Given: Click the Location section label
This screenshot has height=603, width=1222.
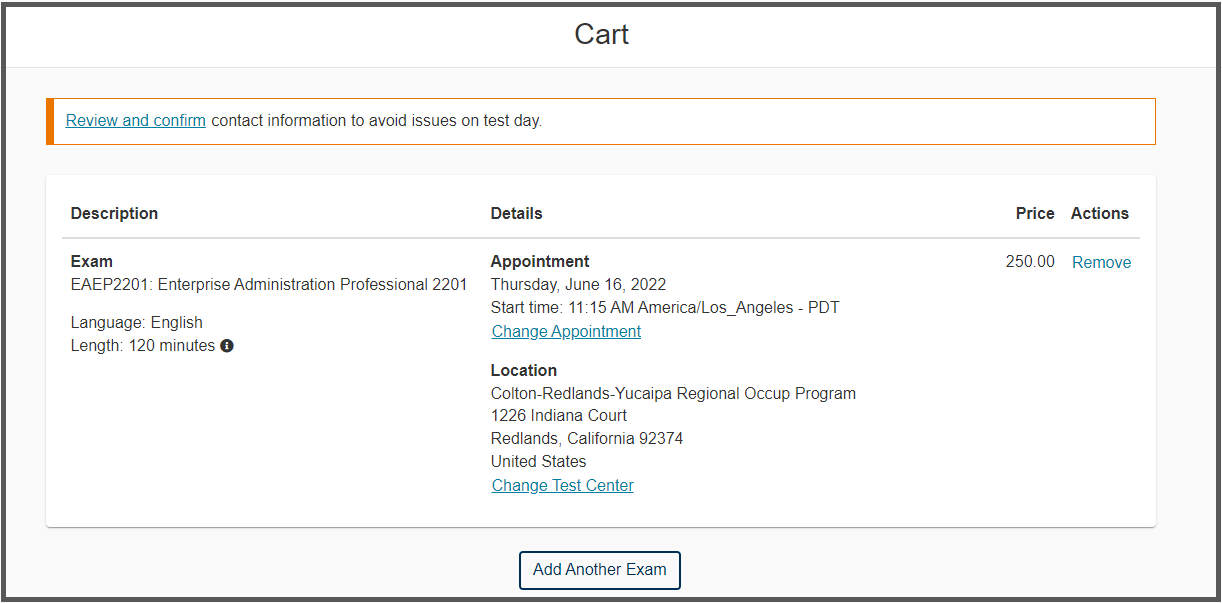Looking at the screenshot, I should (524, 371).
